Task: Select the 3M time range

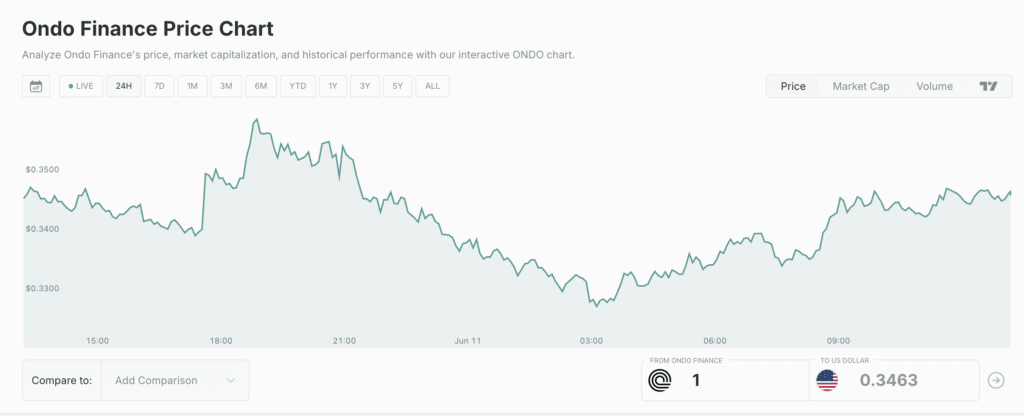Action: point(226,86)
